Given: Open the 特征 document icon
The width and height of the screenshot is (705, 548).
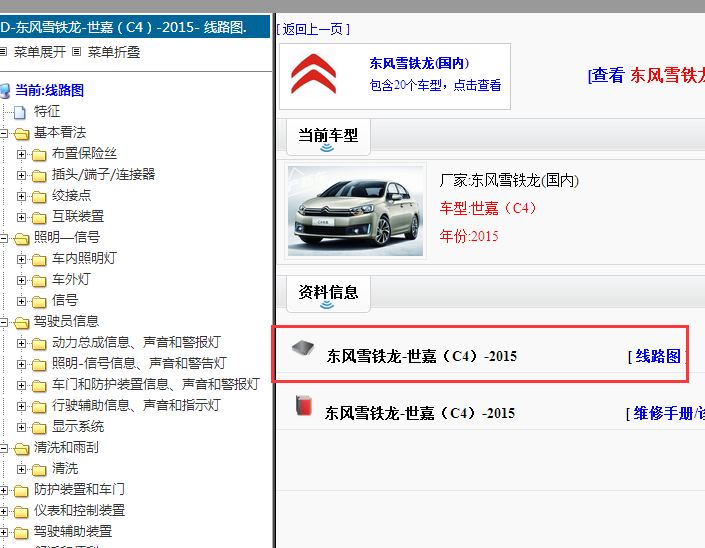Looking at the screenshot, I should point(20,112).
